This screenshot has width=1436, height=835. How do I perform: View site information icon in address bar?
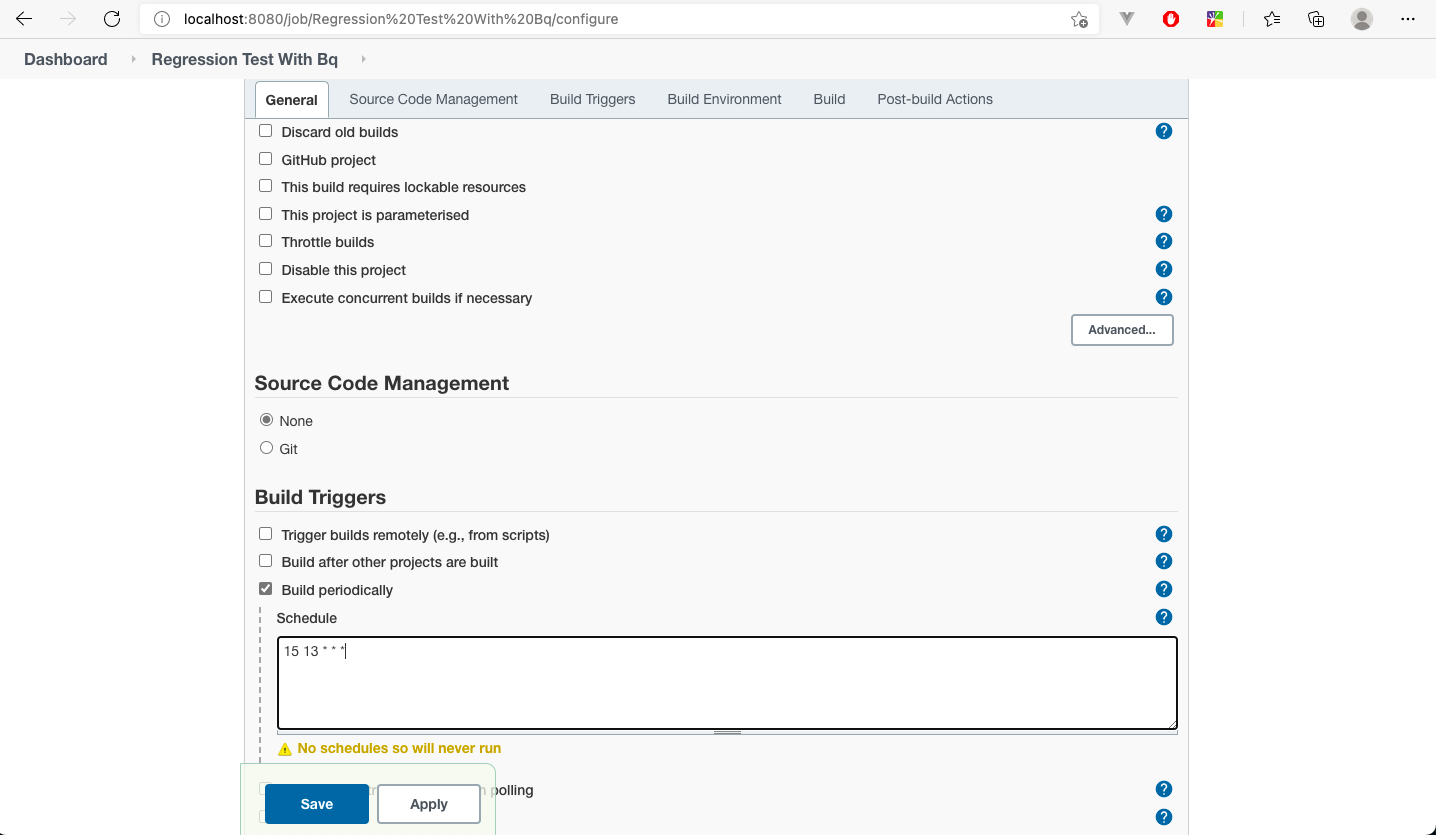[x=163, y=19]
